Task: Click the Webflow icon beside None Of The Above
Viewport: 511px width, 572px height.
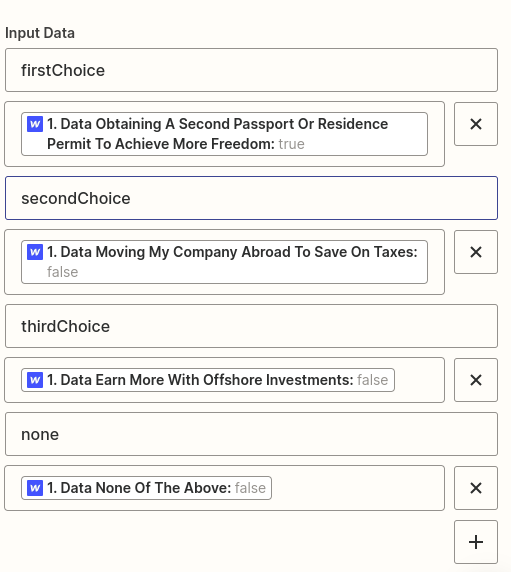Action: pyautogui.click(x=35, y=488)
